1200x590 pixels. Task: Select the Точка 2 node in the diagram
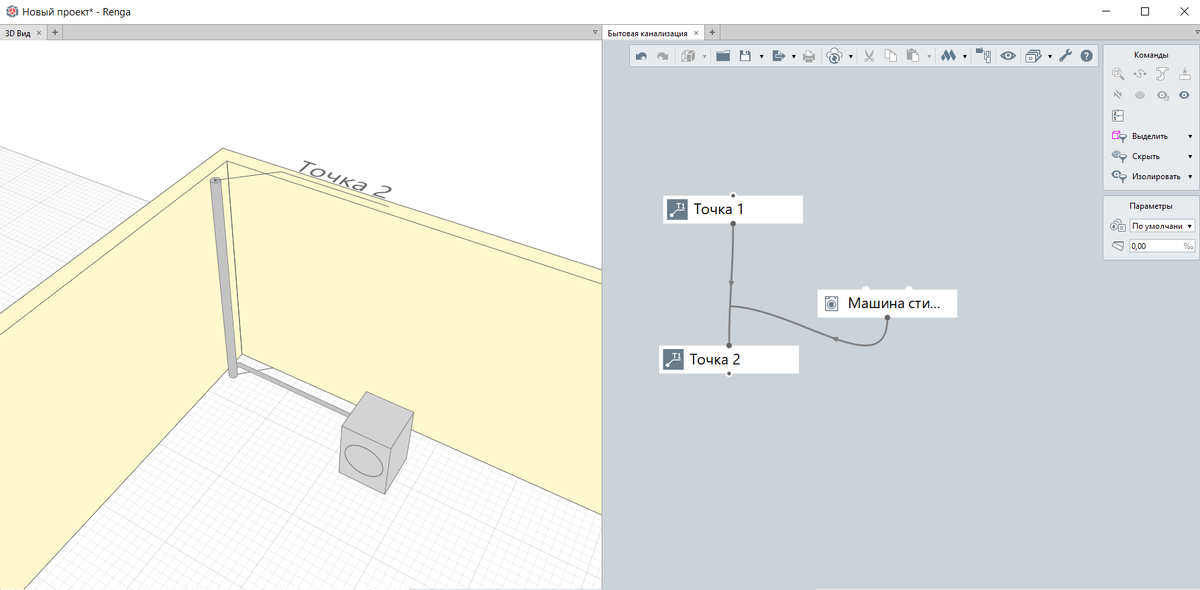(729, 359)
